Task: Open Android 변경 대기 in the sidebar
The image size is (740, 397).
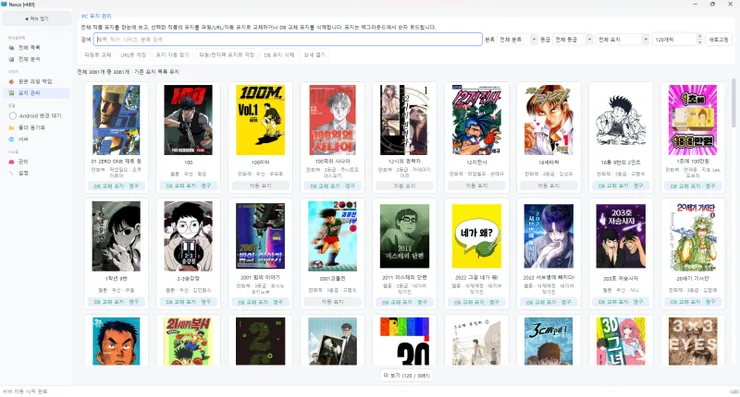Action: click(x=35, y=116)
